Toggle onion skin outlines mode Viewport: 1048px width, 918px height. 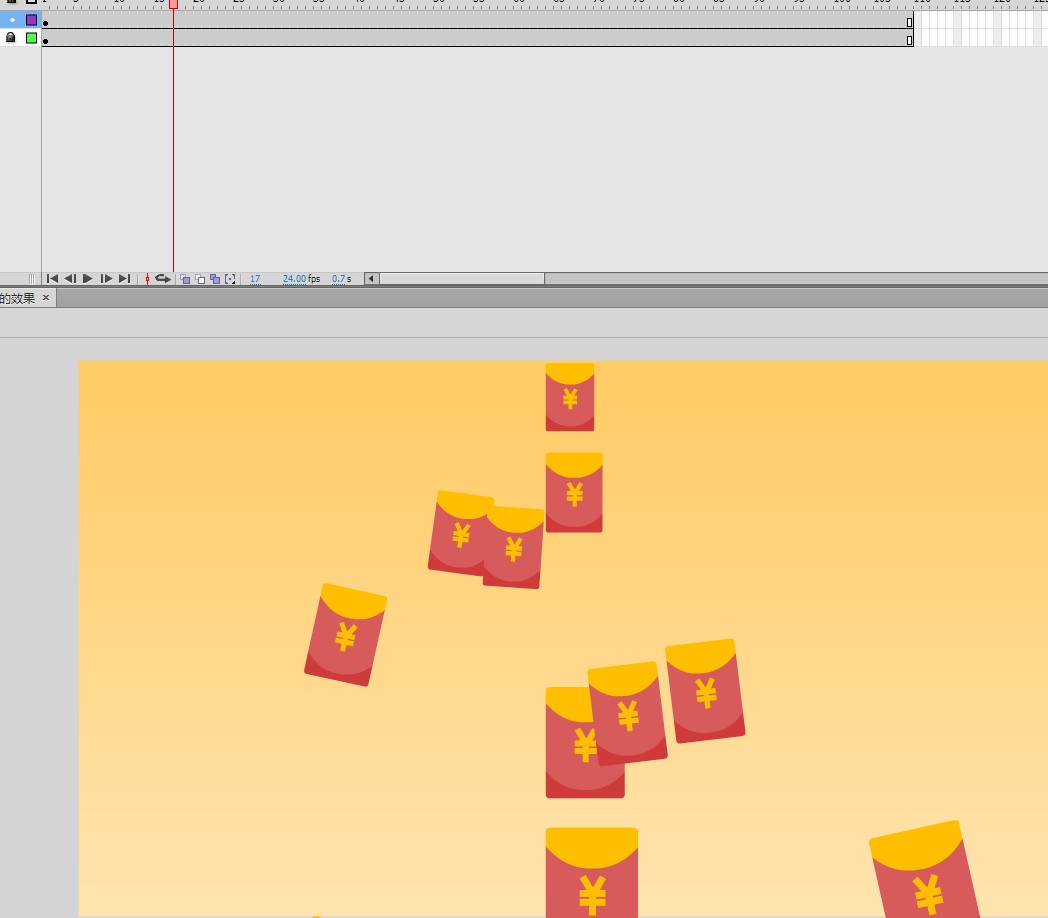(200, 279)
